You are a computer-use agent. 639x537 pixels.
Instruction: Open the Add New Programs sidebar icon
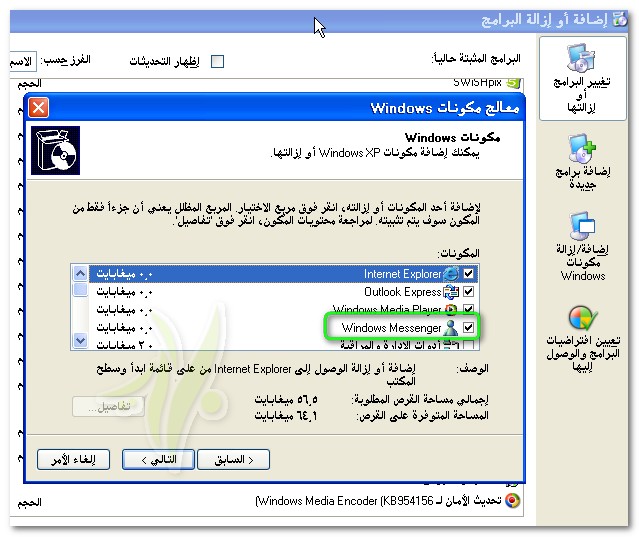582,149
